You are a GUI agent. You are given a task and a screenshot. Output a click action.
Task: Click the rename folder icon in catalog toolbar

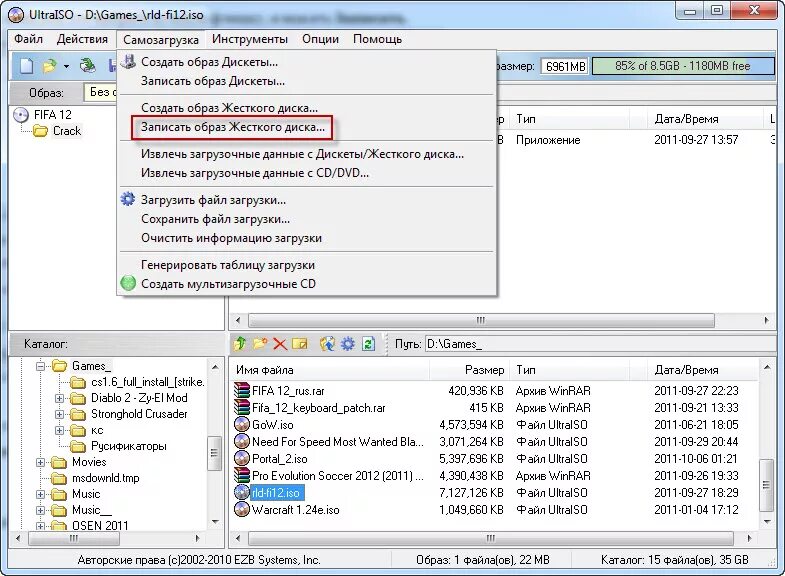[300, 344]
